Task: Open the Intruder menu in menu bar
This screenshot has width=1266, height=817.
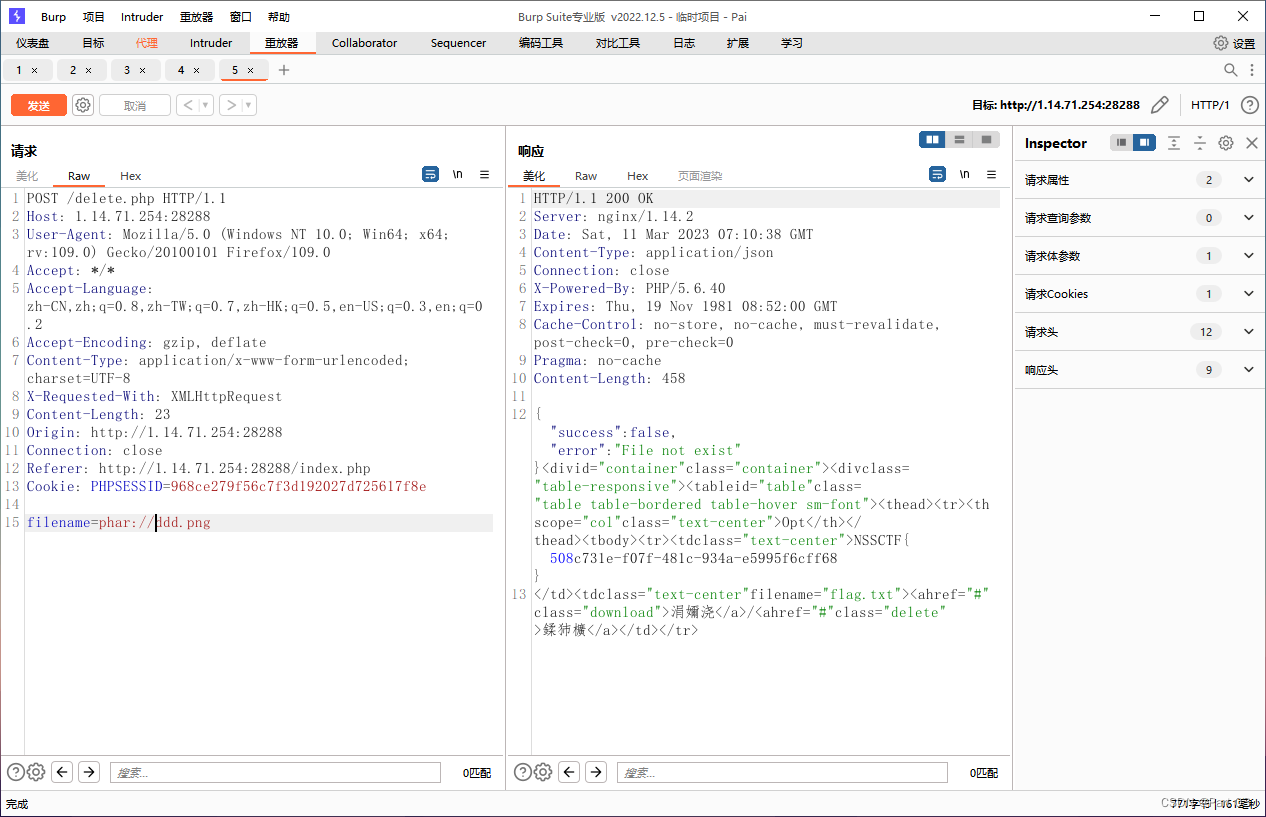Action: coord(142,16)
